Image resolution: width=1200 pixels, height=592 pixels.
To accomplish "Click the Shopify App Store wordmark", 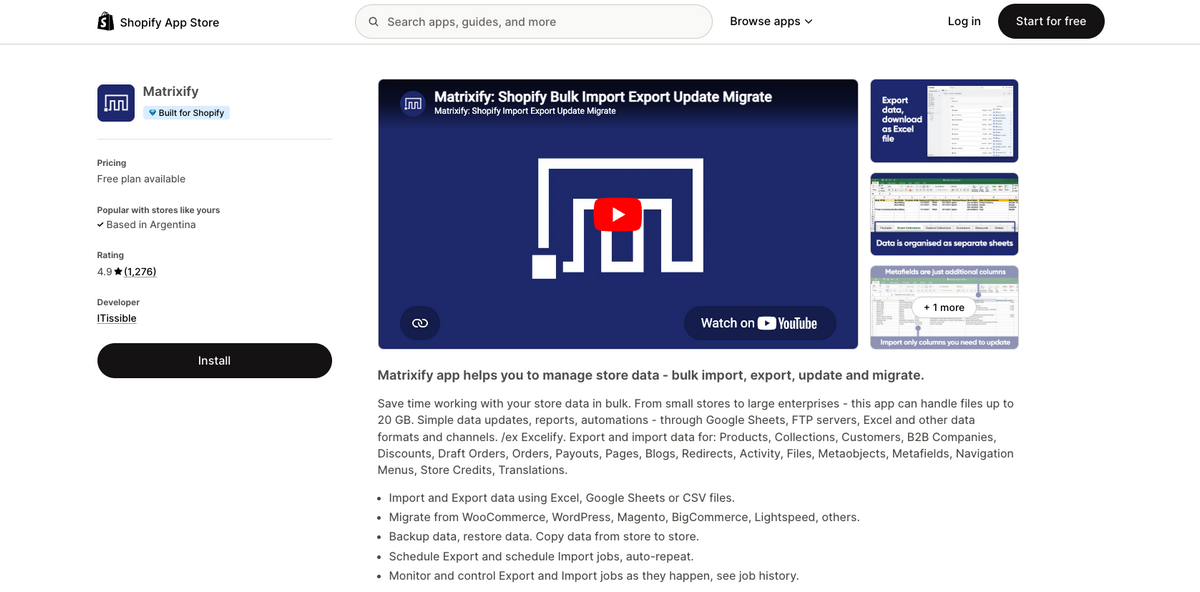I will pyautogui.click(x=169, y=22).
